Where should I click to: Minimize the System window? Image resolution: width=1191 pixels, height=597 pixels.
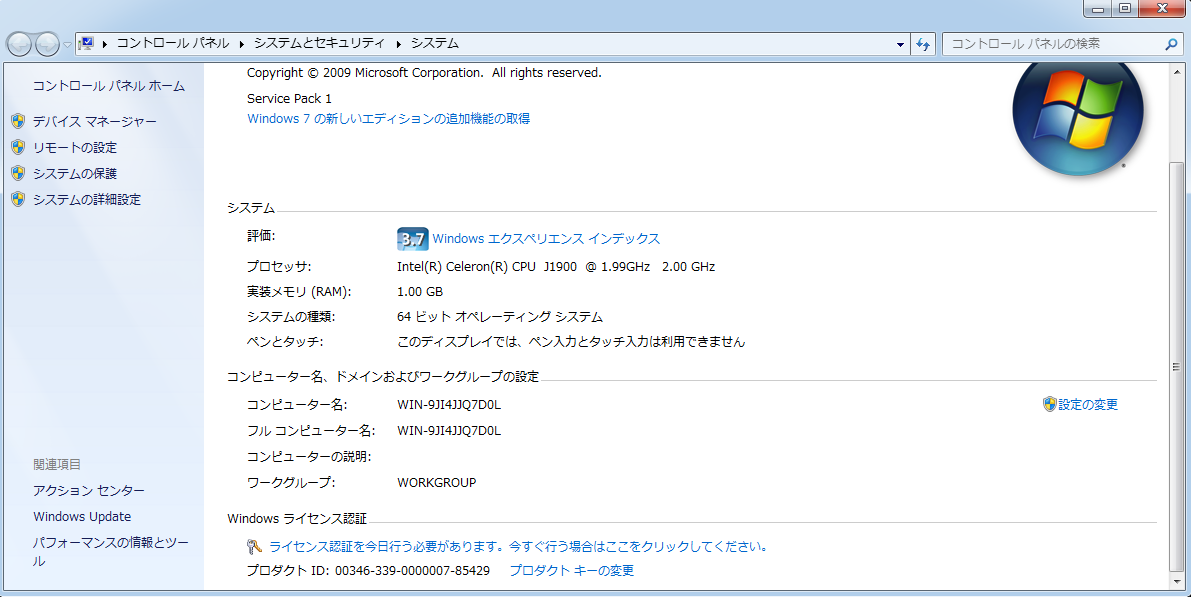pos(1098,8)
